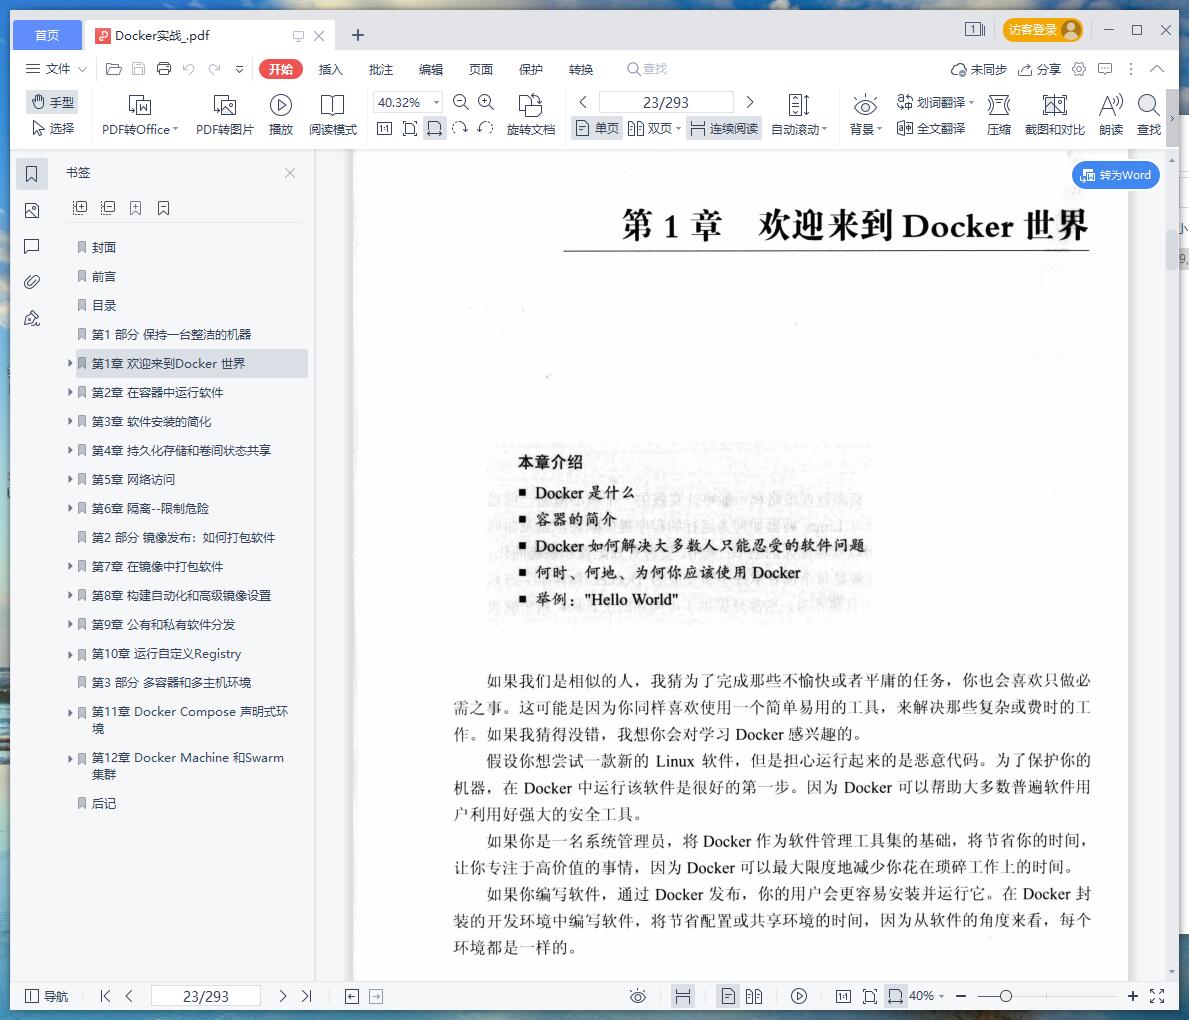The height and width of the screenshot is (1020, 1189).
Task: Enter 阅读模式 reading mode
Action: [333, 115]
